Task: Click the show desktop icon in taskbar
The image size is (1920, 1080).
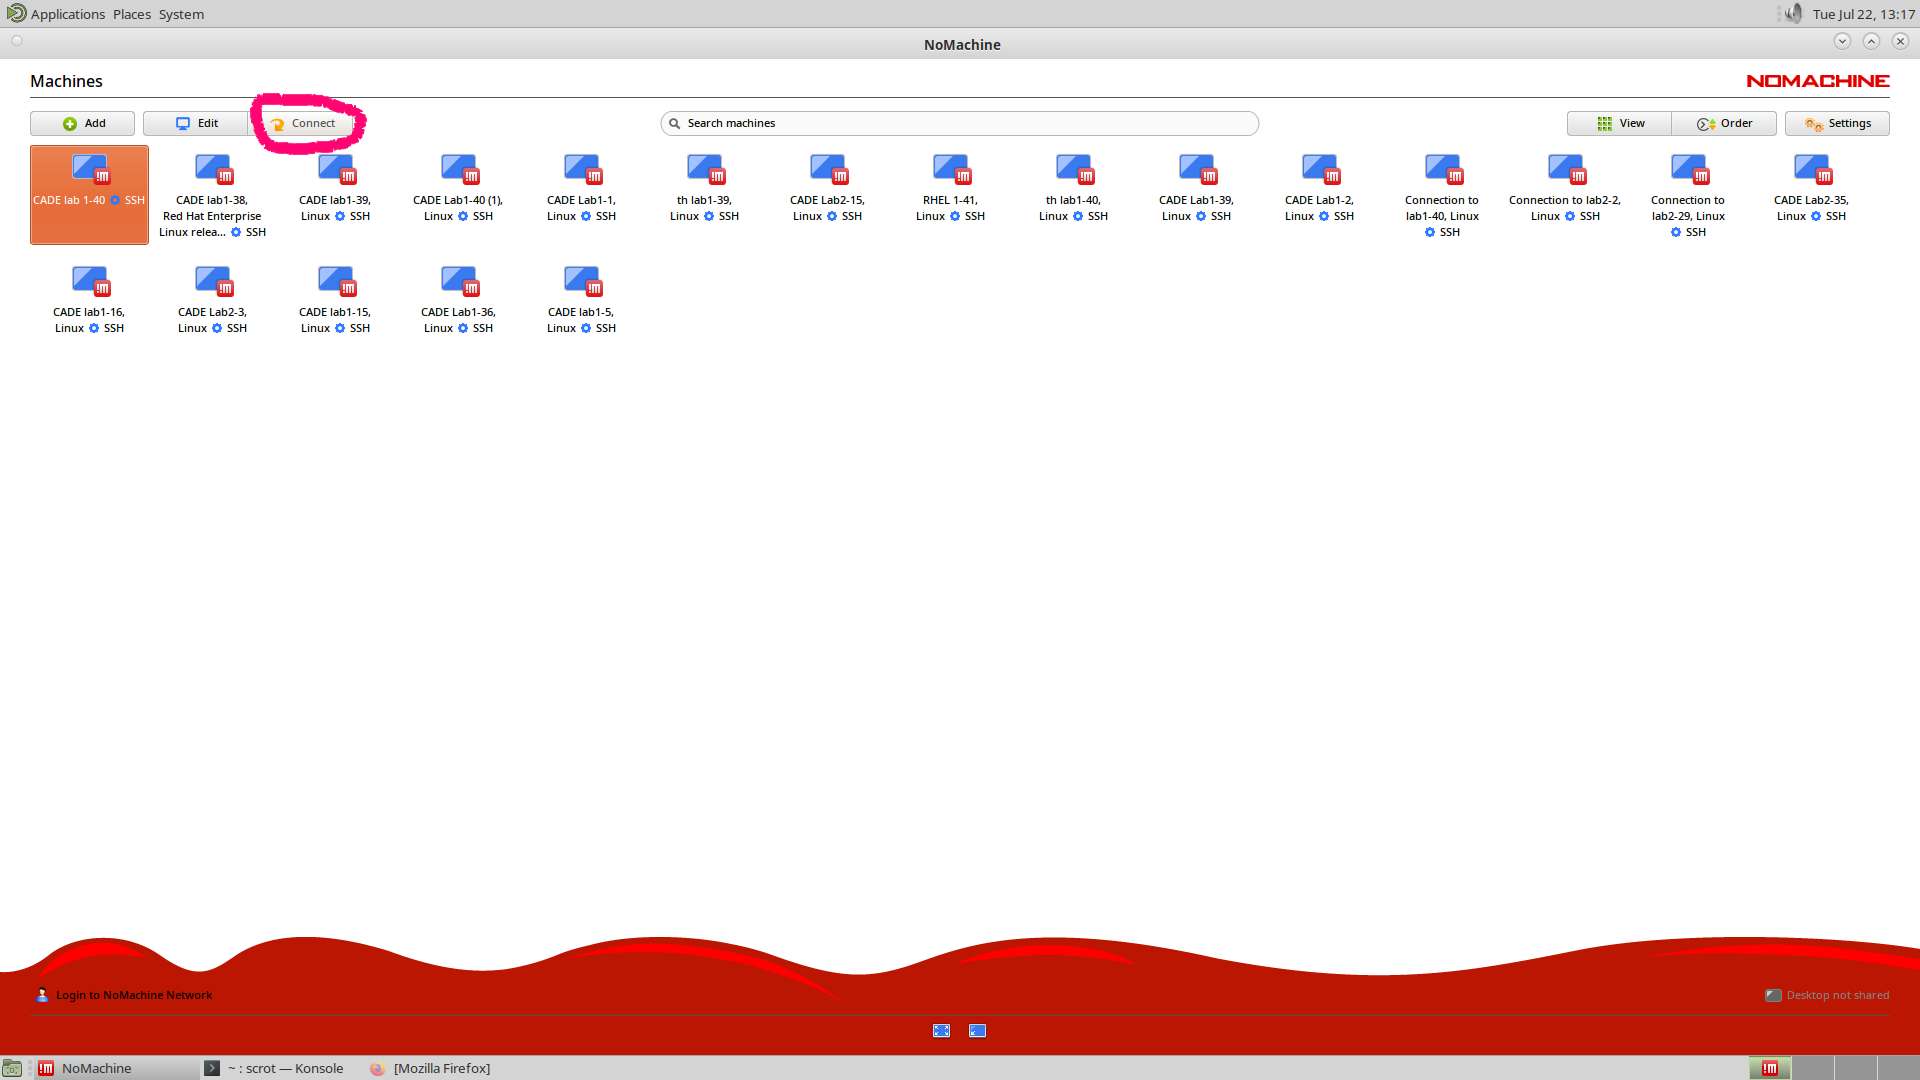Action: [12, 1068]
